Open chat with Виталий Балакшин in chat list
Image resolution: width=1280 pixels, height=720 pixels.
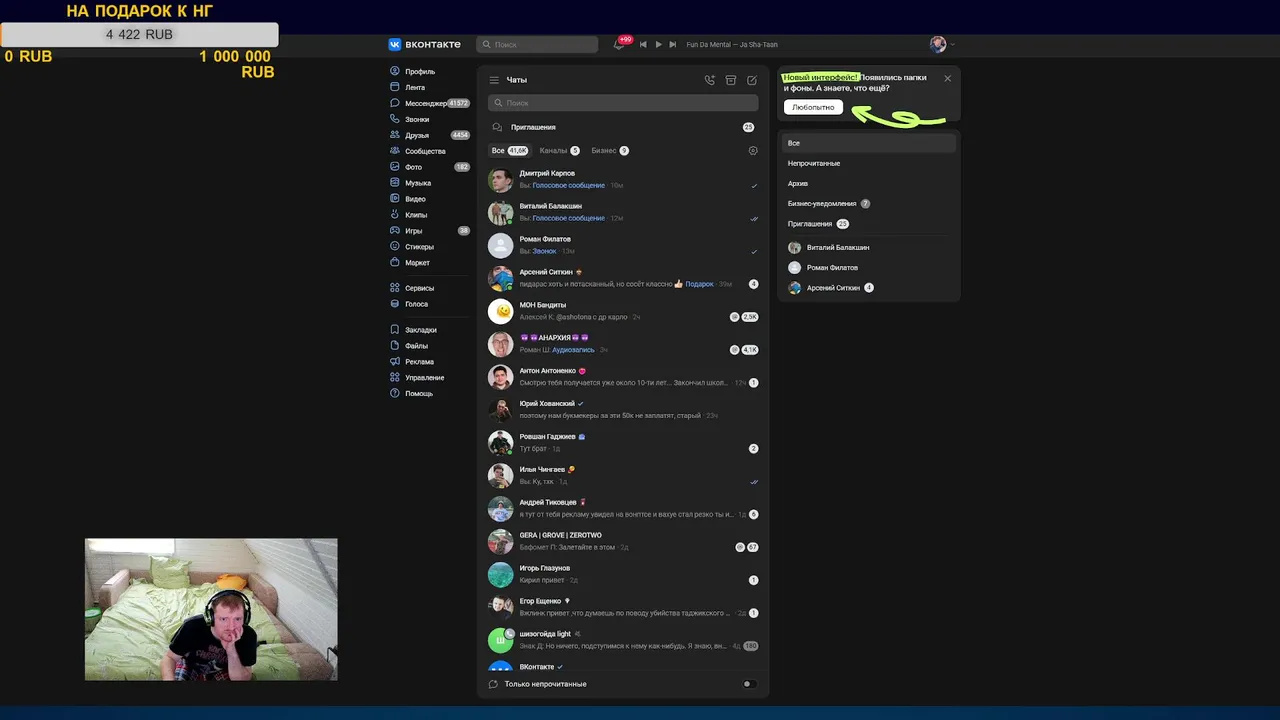click(x=623, y=213)
